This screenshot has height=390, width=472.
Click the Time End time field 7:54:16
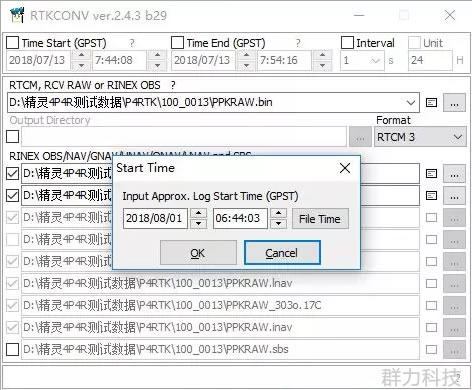click(x=284, y=60)
